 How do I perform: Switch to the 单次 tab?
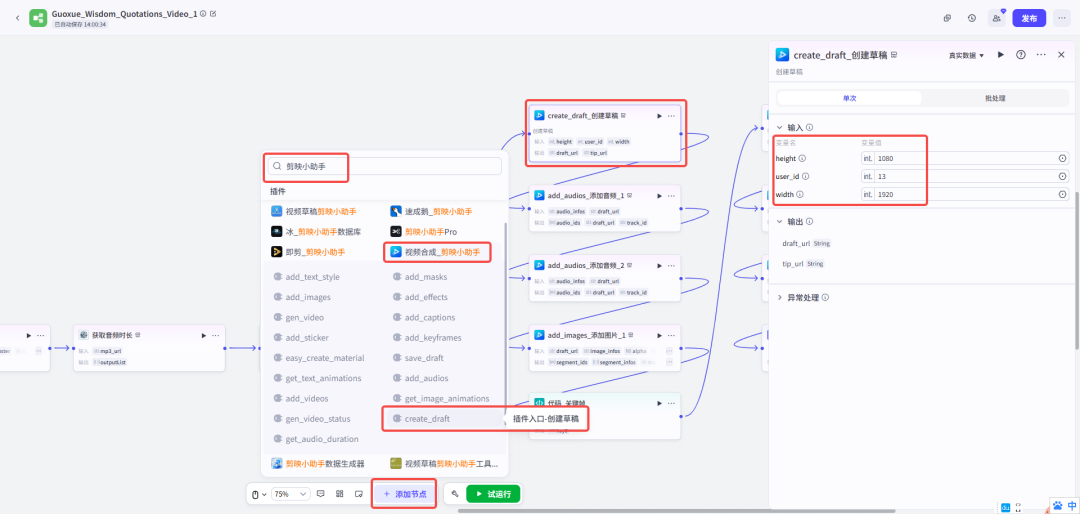point(849,98)
